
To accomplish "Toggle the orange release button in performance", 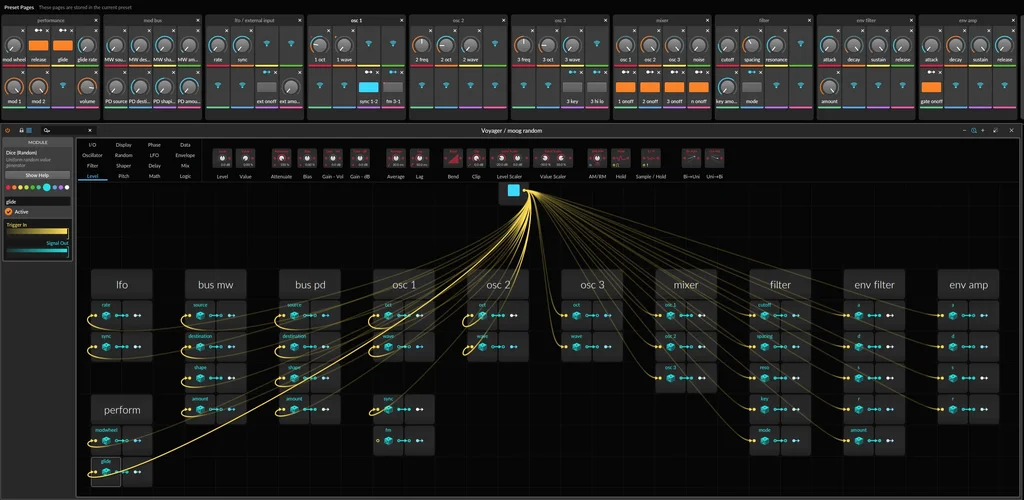I will point(38,45).
